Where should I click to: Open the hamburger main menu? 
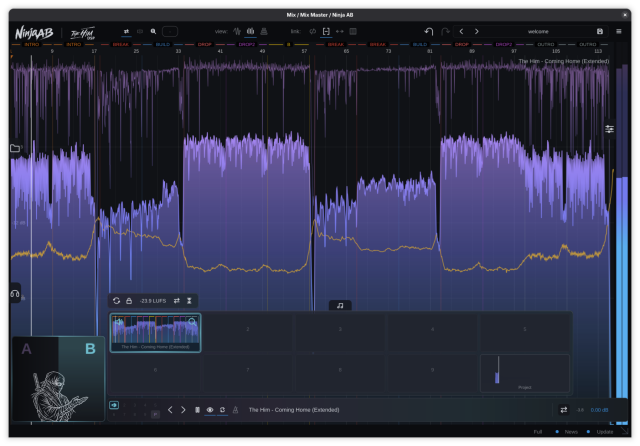(619, 31)
